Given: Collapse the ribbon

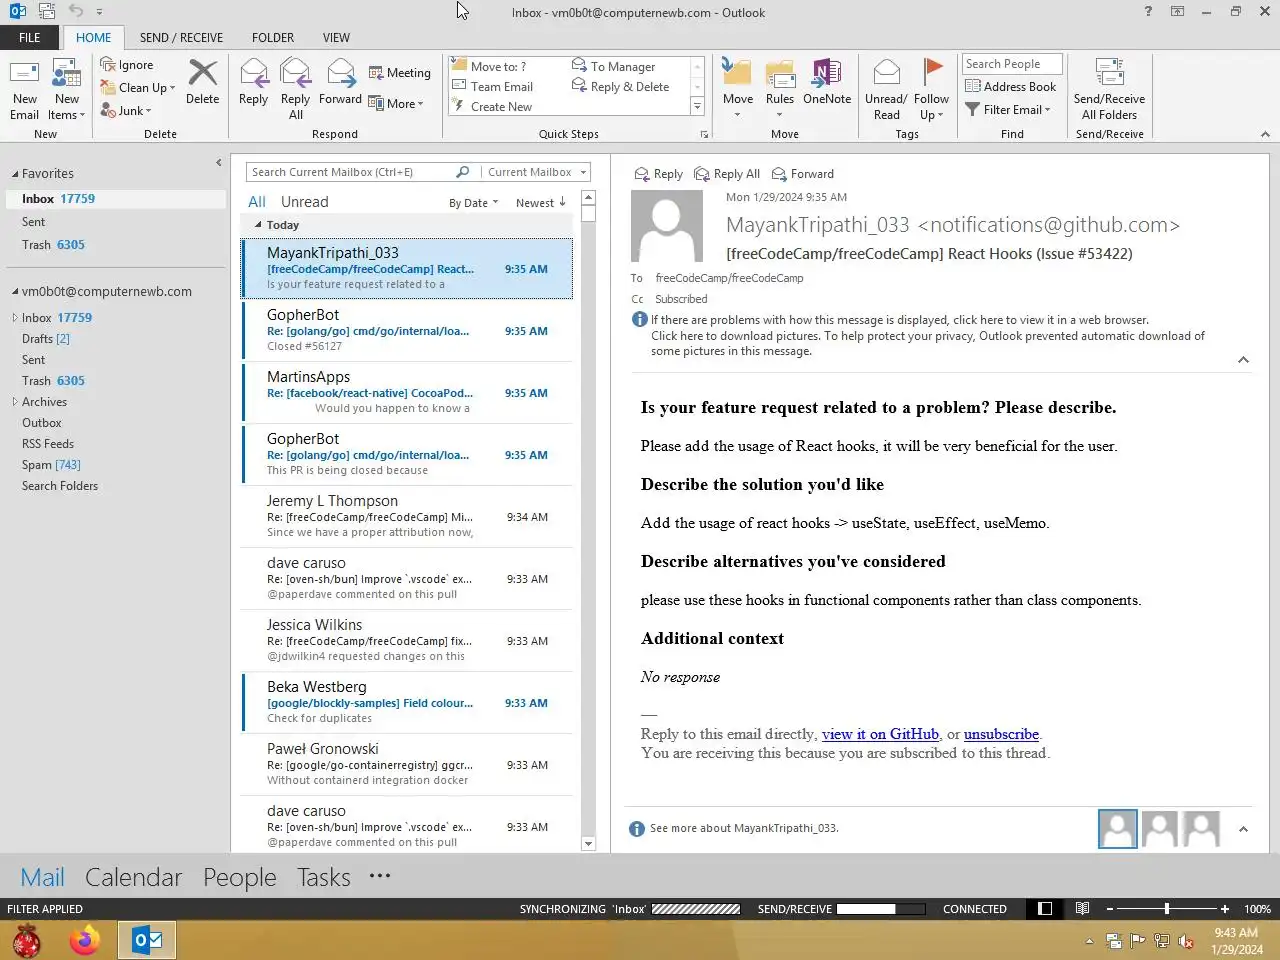Looking at the screenshot, I should [x=1265, y=134].
